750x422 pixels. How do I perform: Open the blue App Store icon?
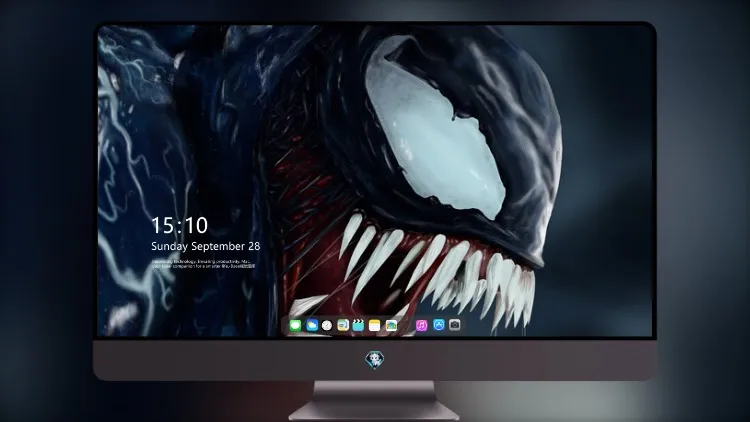[x=439, y=325]
